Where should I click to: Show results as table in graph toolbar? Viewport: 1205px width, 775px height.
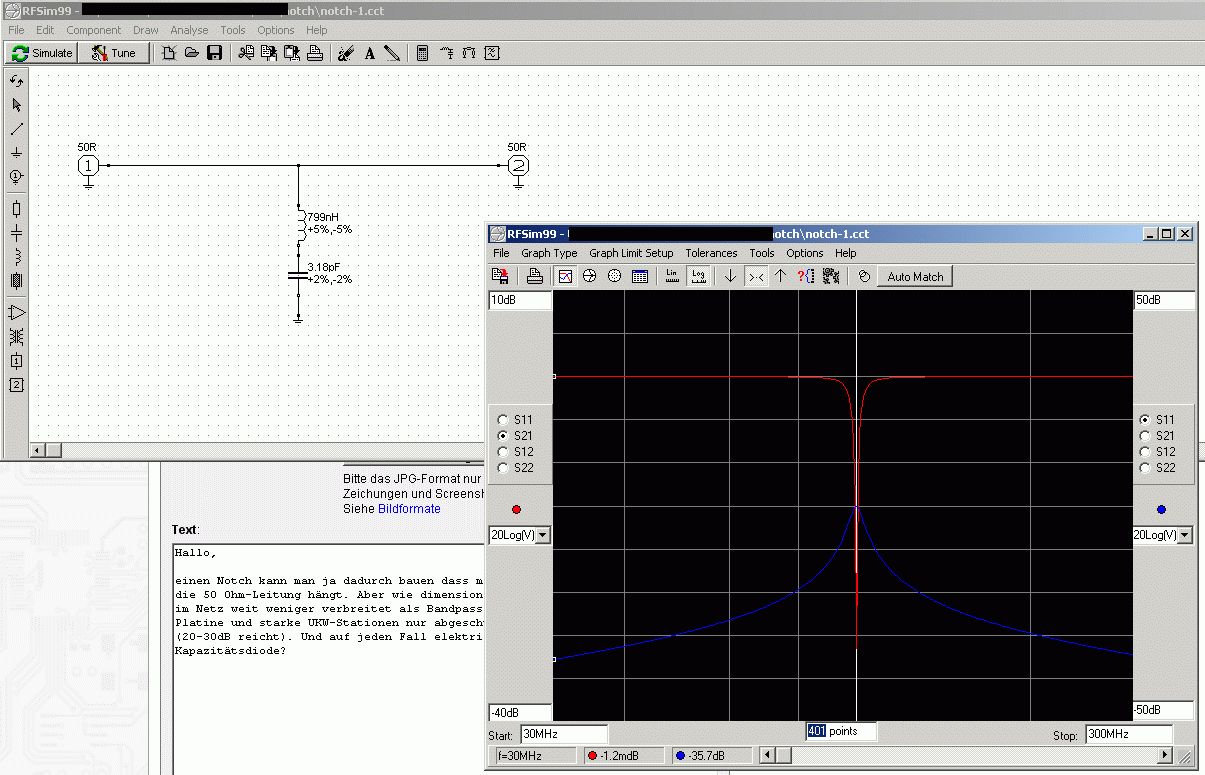tap(640, 276)
